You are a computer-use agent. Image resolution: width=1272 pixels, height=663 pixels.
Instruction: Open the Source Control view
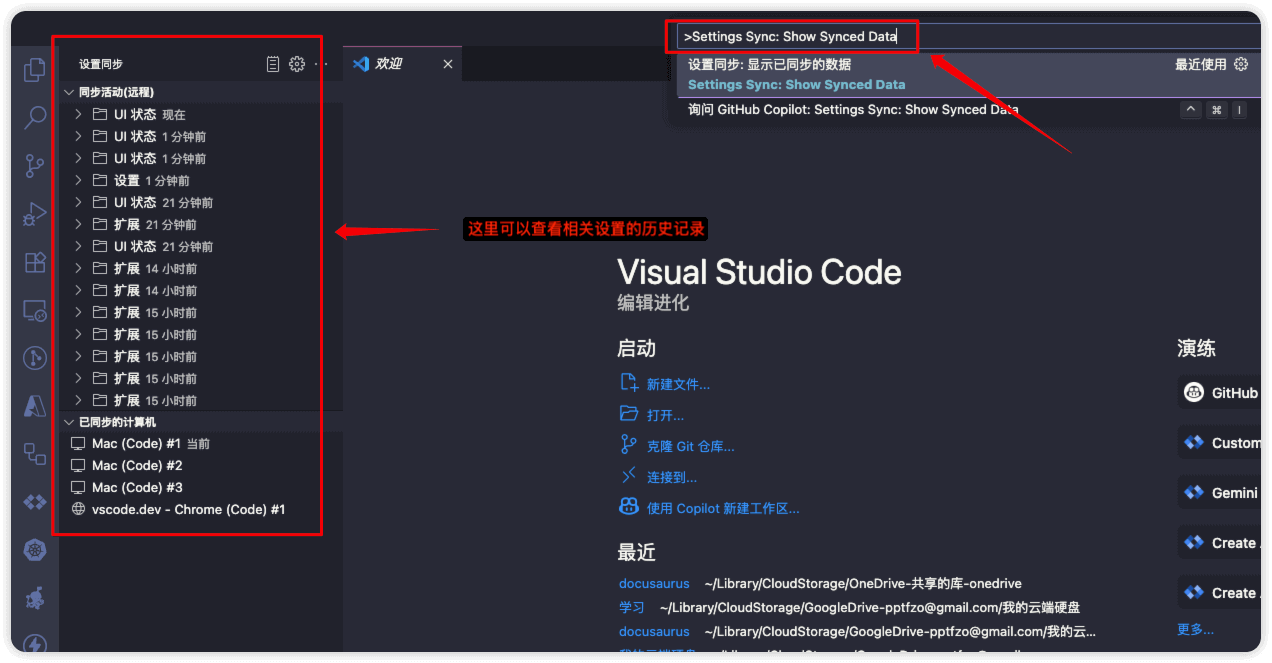35,166
